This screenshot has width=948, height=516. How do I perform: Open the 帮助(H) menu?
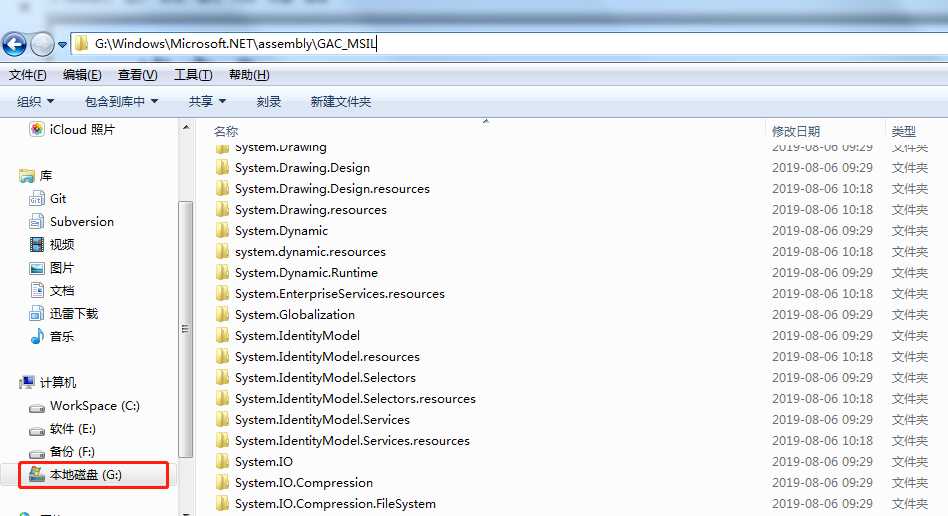[248, 75]
